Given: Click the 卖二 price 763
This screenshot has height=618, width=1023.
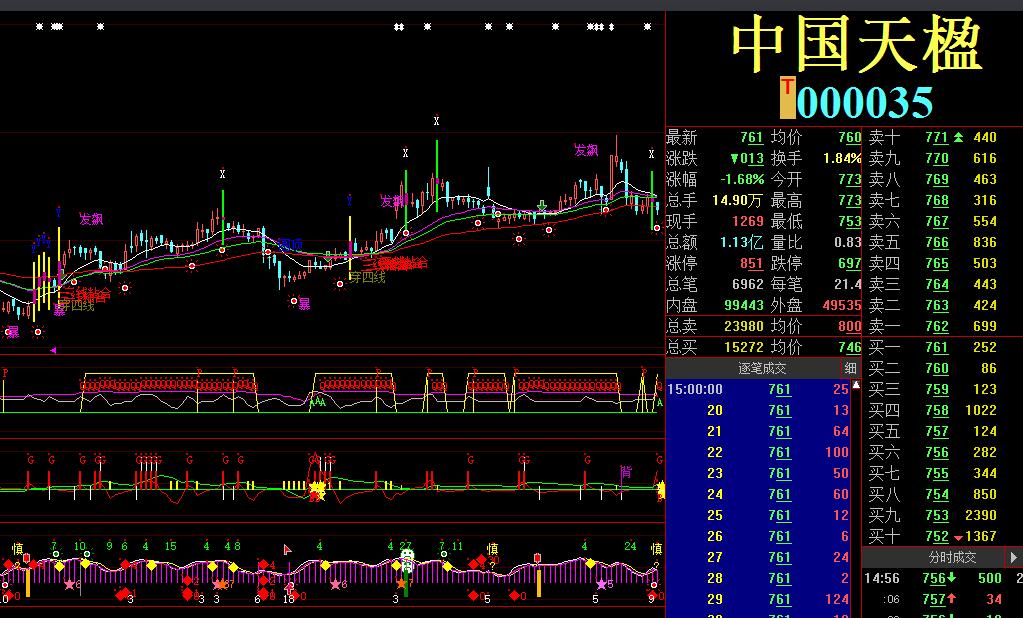Looking at the screenshot, I should click(937, 305).
